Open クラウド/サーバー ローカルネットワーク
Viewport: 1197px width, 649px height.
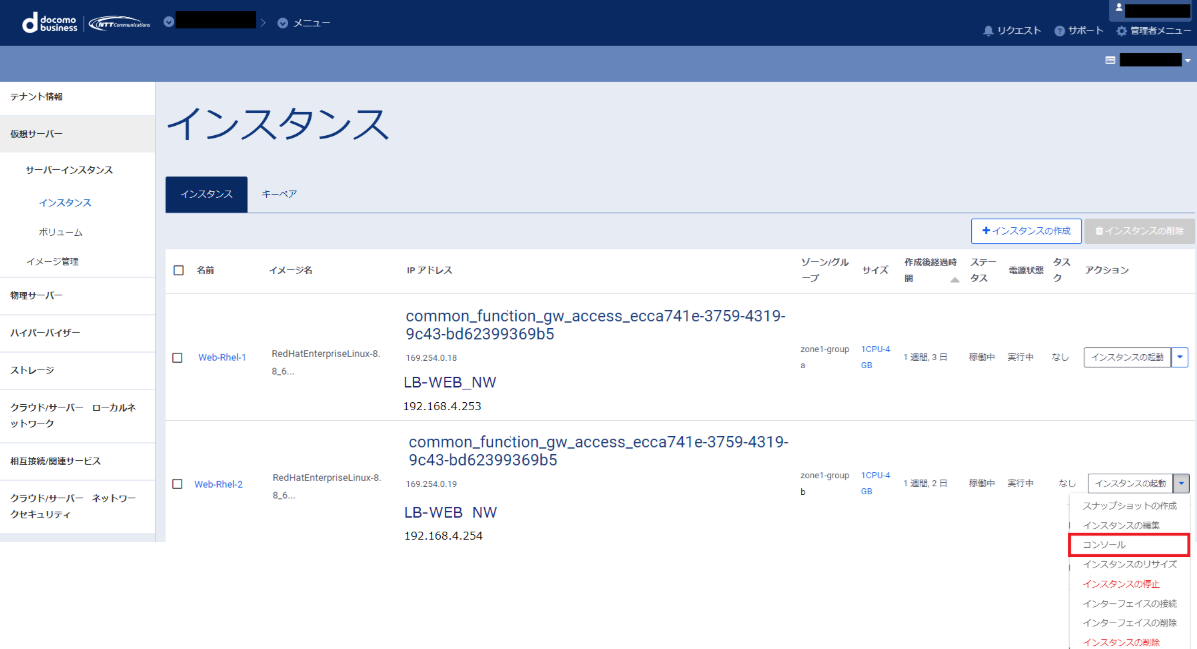point(77,415)
